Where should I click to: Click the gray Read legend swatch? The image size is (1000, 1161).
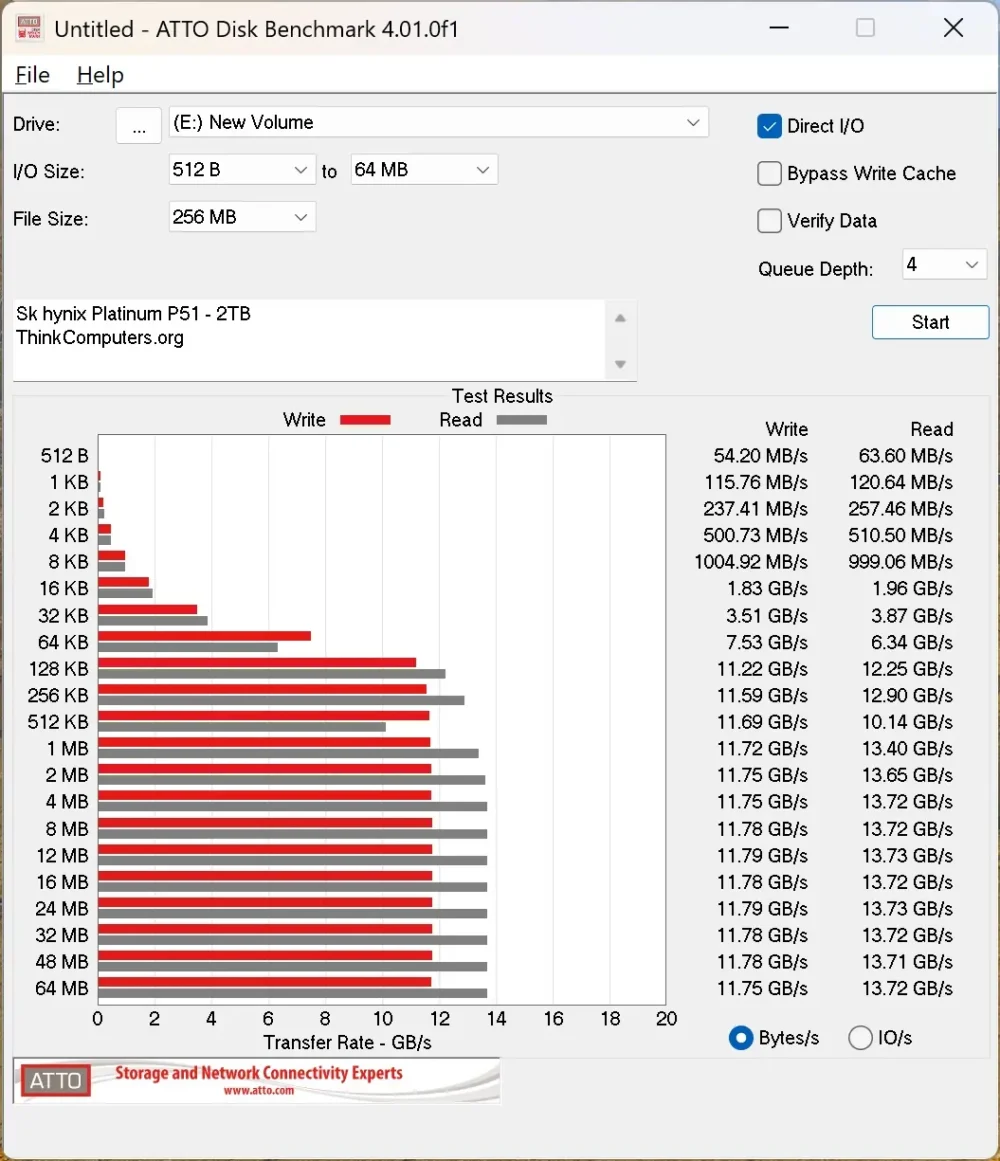(522, 420)
